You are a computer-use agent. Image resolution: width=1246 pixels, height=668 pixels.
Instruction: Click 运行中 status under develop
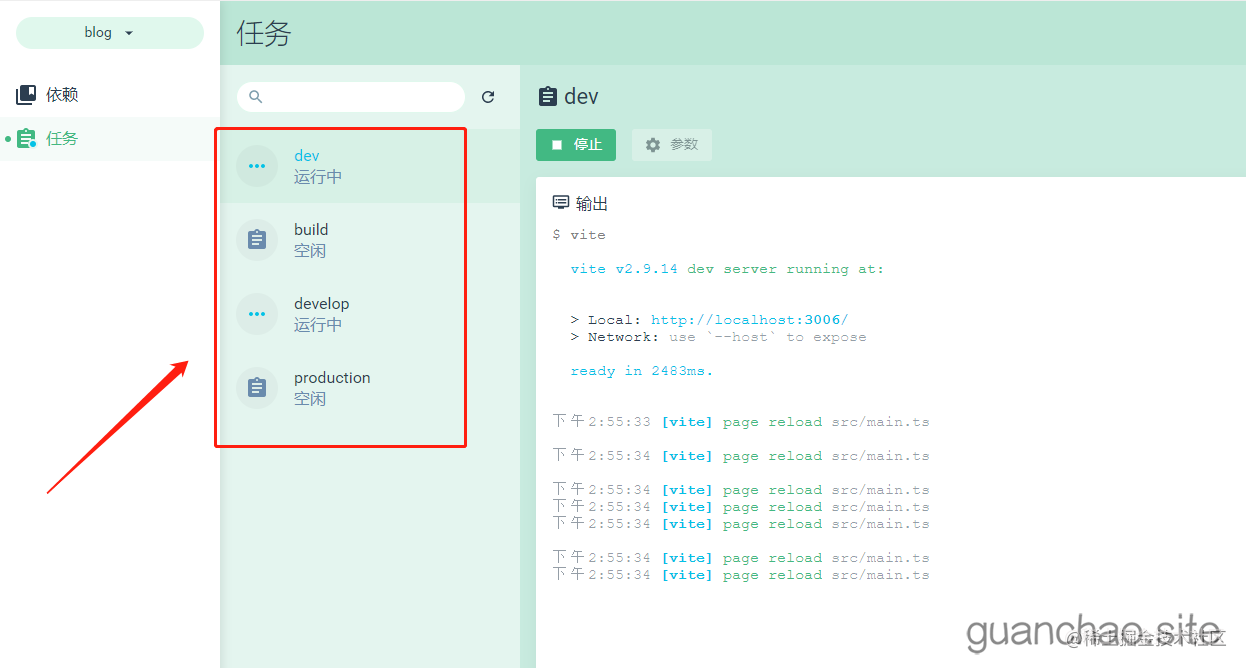coord(318,325)
